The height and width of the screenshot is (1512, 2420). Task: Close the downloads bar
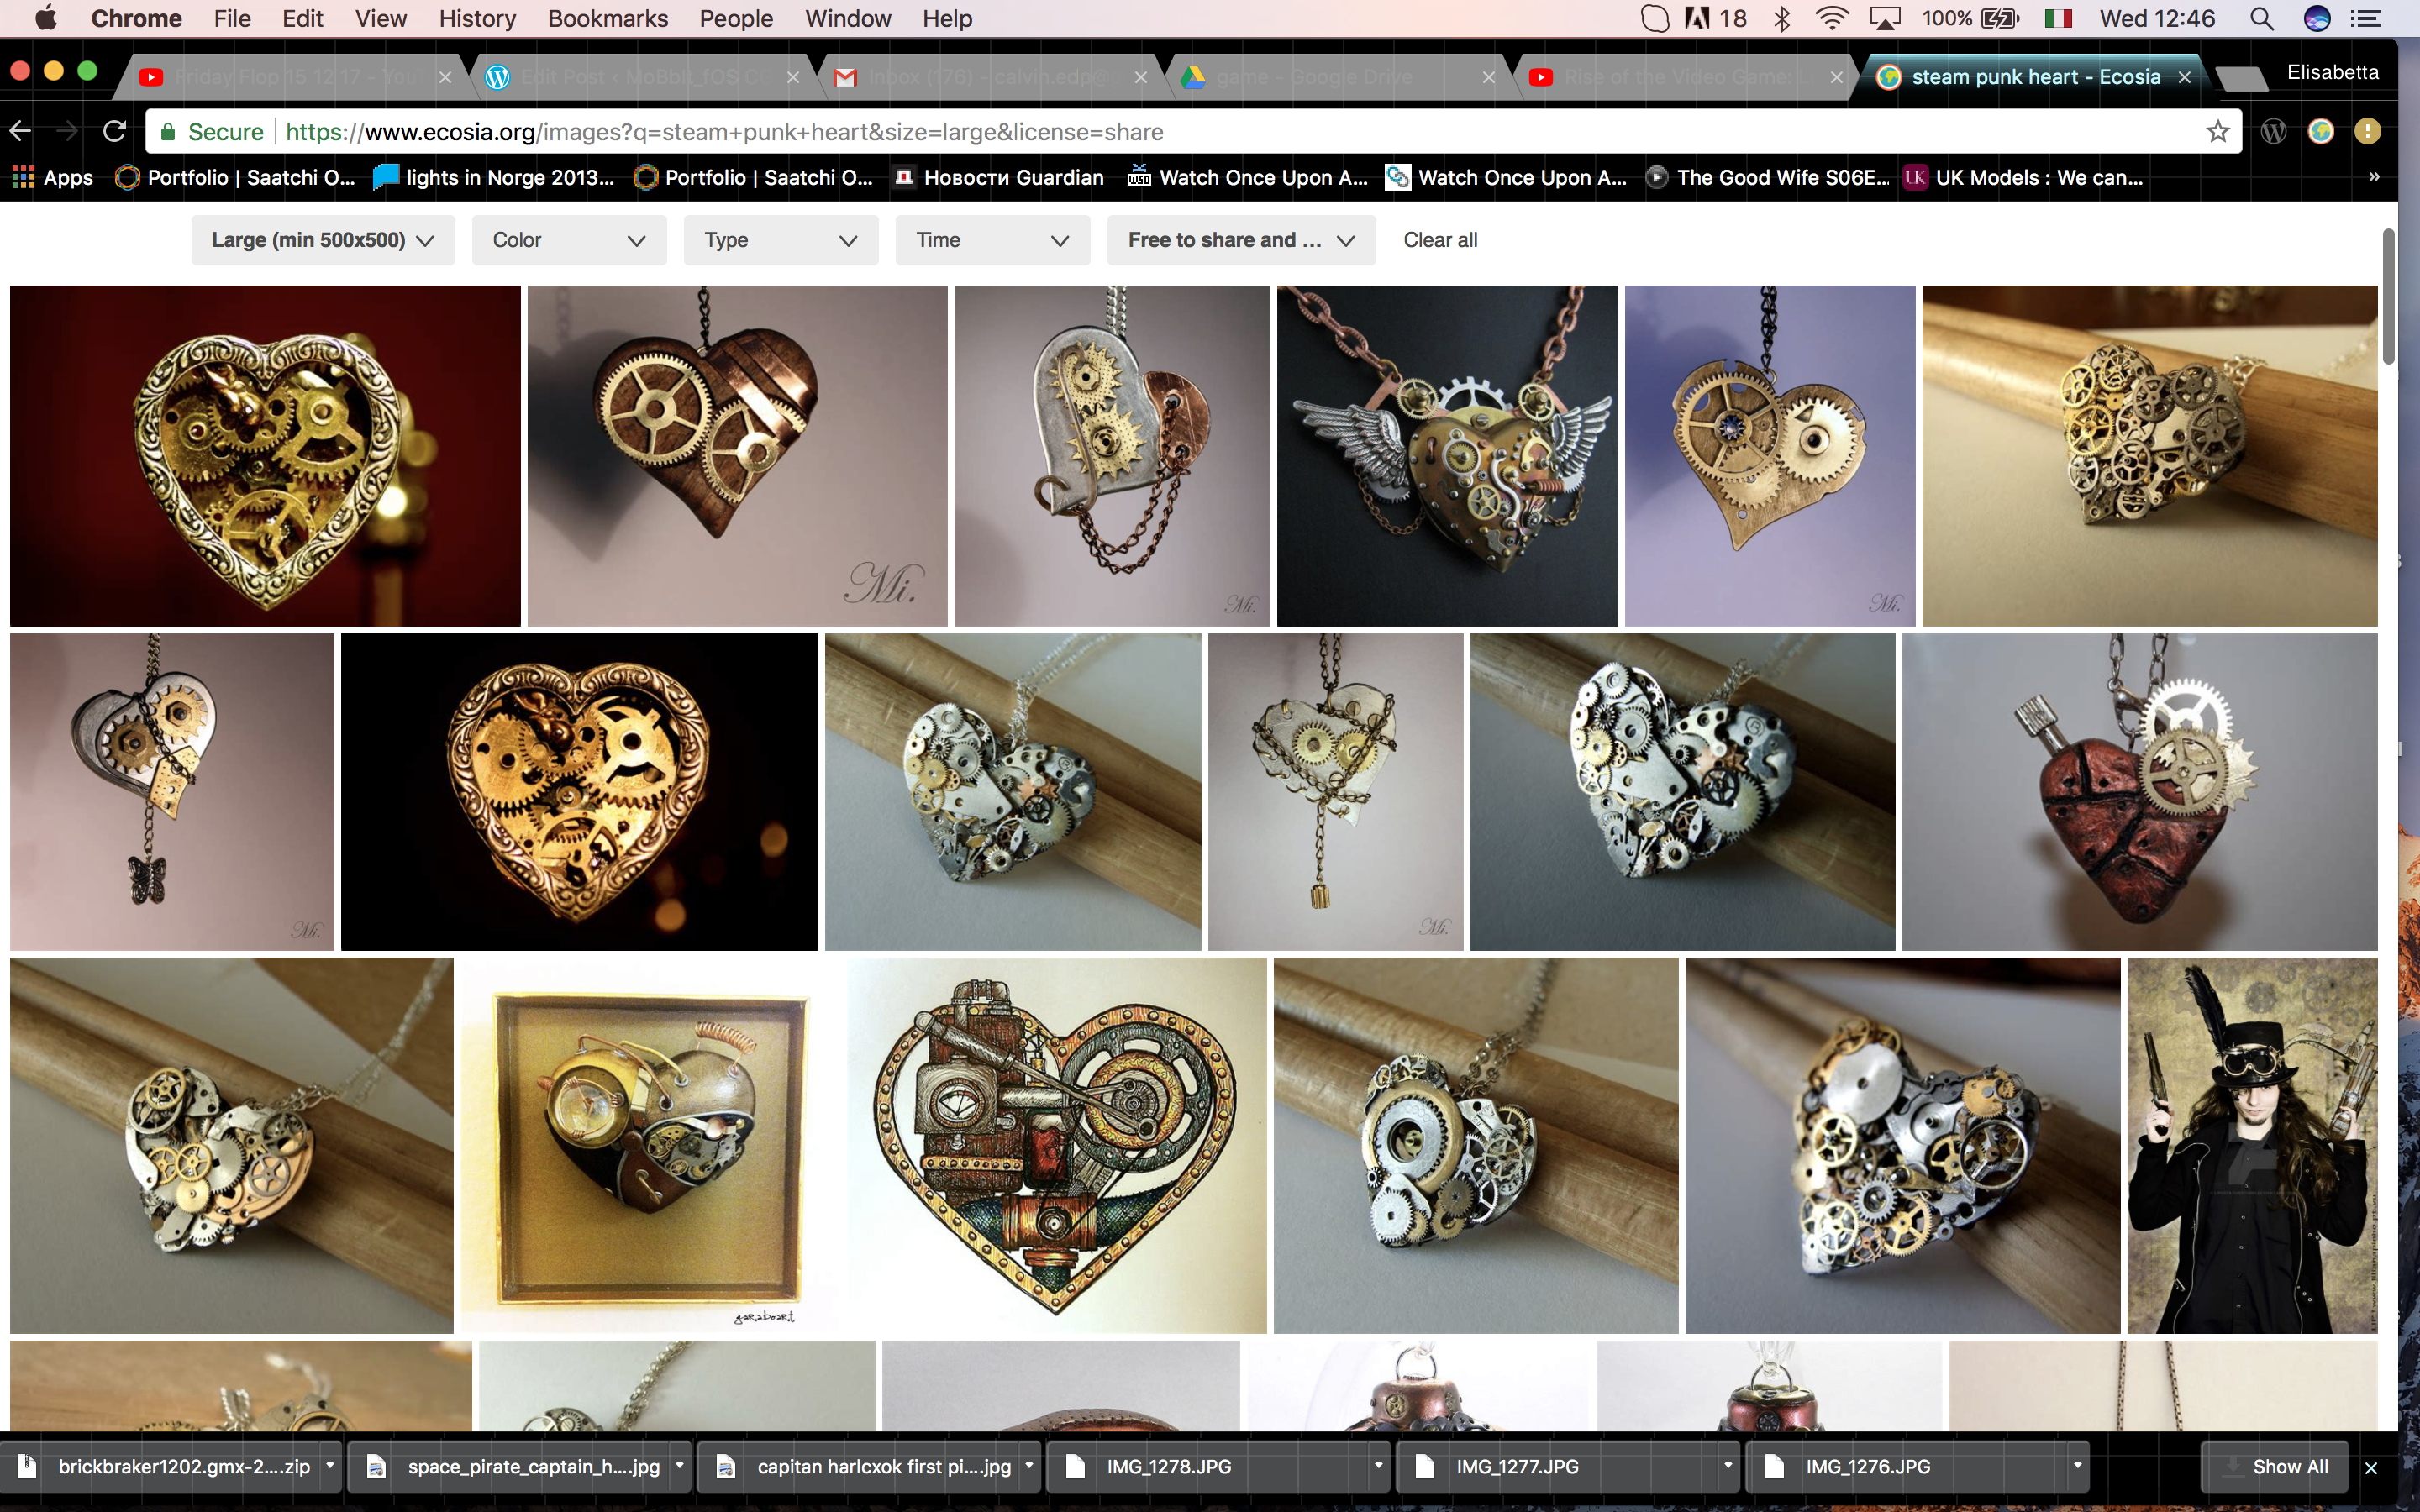[2371, 1467]
